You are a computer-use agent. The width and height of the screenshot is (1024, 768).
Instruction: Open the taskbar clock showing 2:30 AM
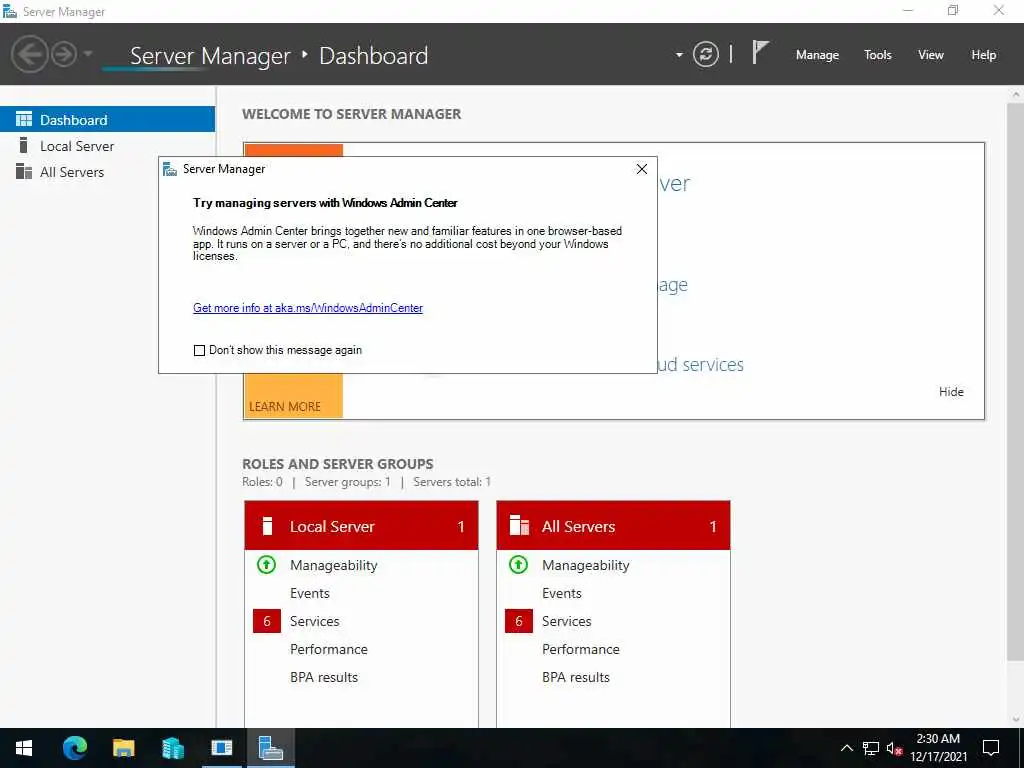(x=938, y=748)
